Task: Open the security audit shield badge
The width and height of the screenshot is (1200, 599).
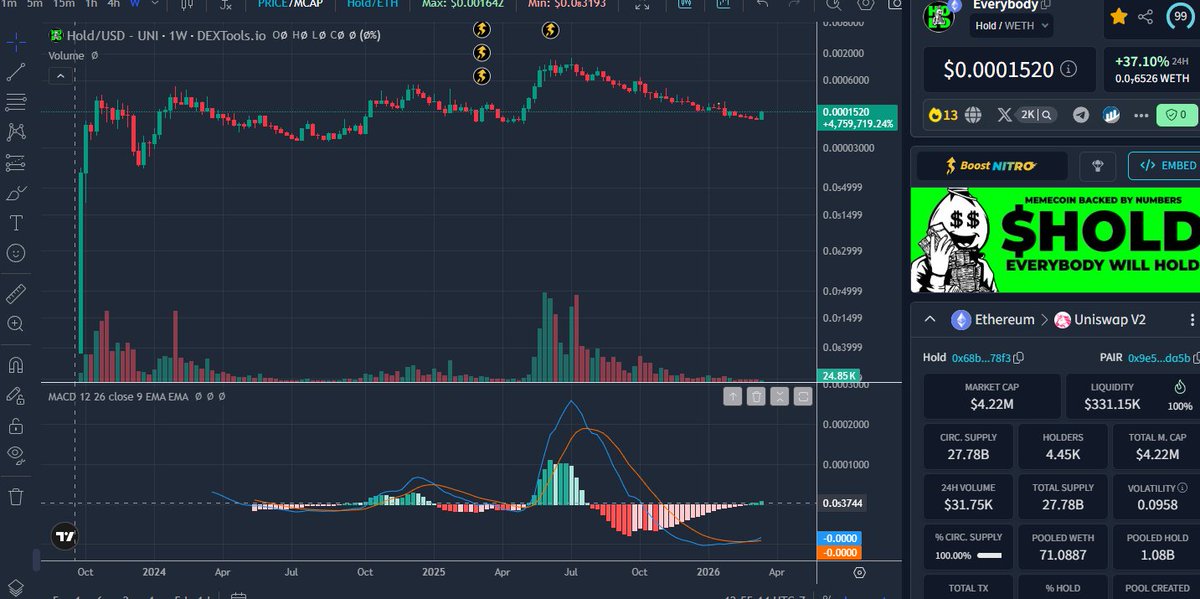Action: pyautogui.click(x=1175, y=115)
